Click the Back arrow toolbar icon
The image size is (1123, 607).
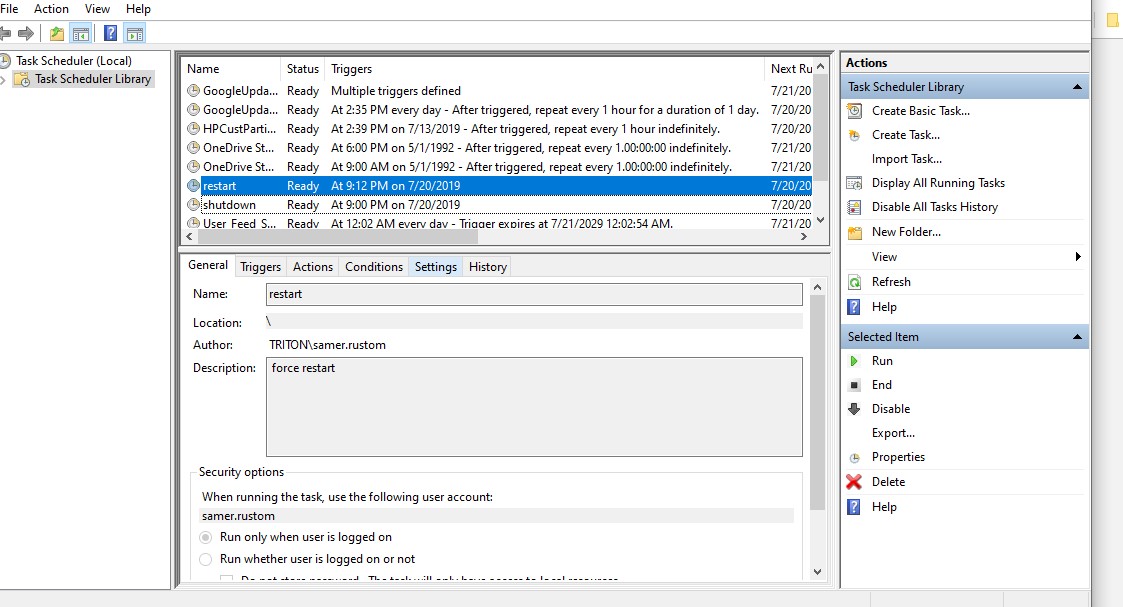tap(5, 33)
